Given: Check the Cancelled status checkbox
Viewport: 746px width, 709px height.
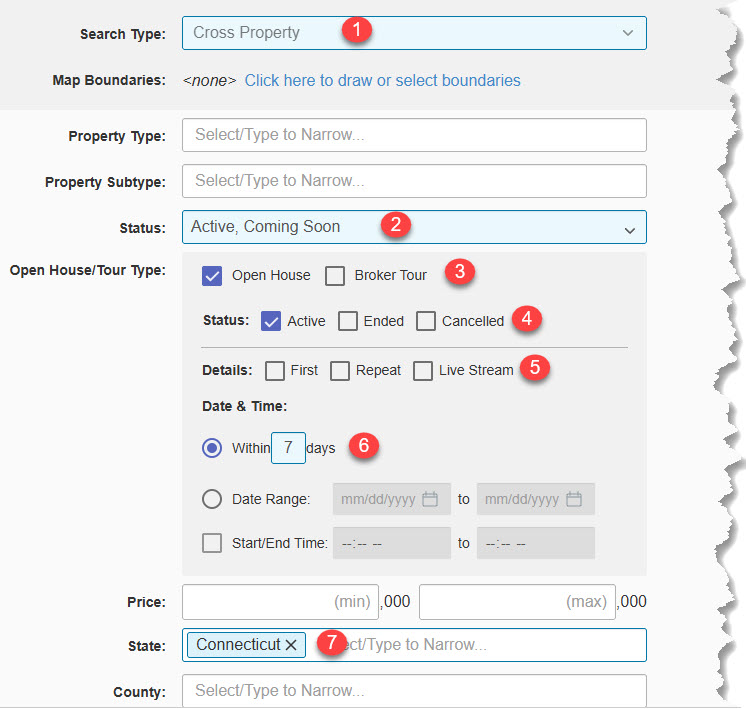Looking at the screenshot, I should click(426, 321).
